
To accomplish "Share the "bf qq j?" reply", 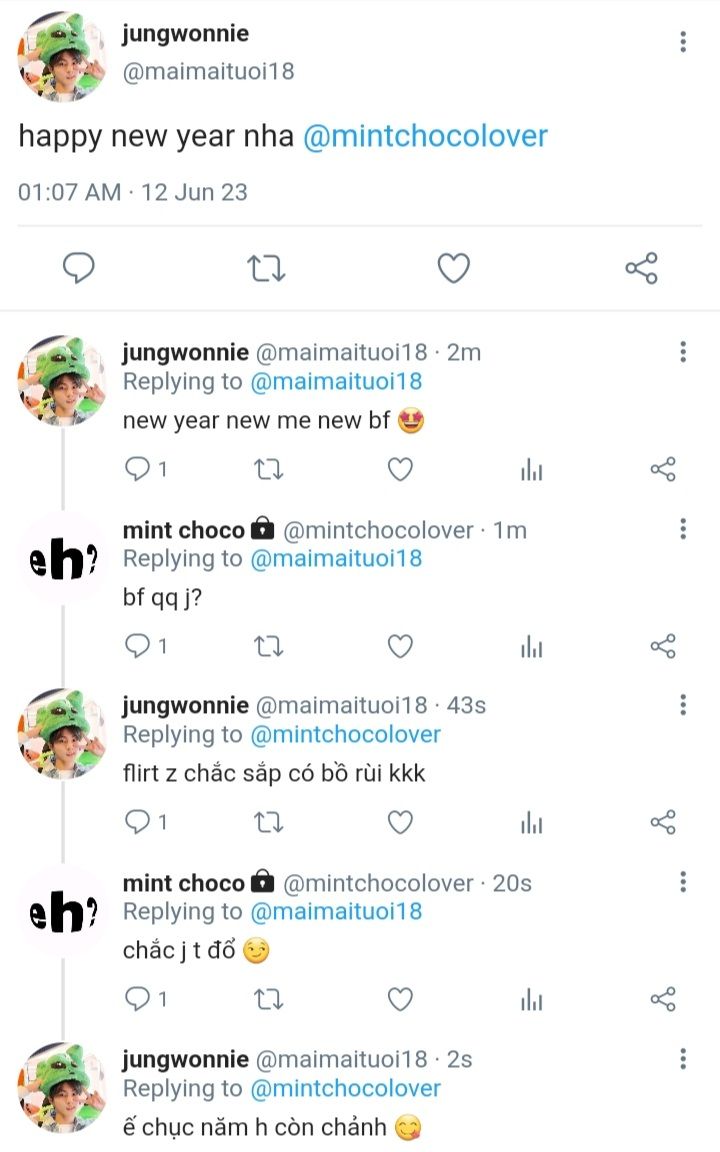I will 663,647.
